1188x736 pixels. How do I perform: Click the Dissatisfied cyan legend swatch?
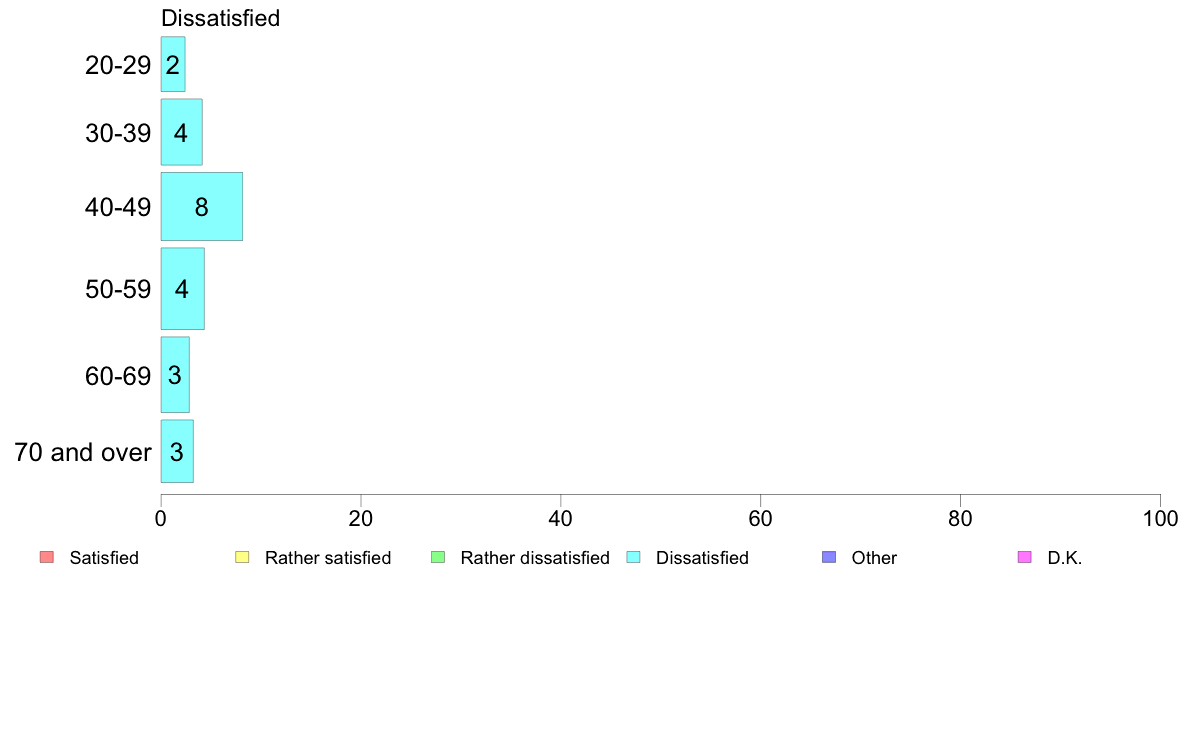coord(633,557)
